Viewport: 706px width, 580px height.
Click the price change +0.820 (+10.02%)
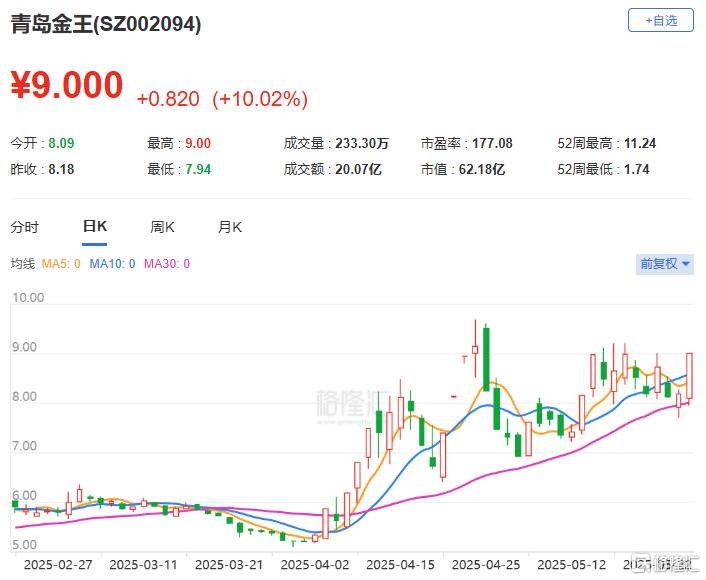222,99
